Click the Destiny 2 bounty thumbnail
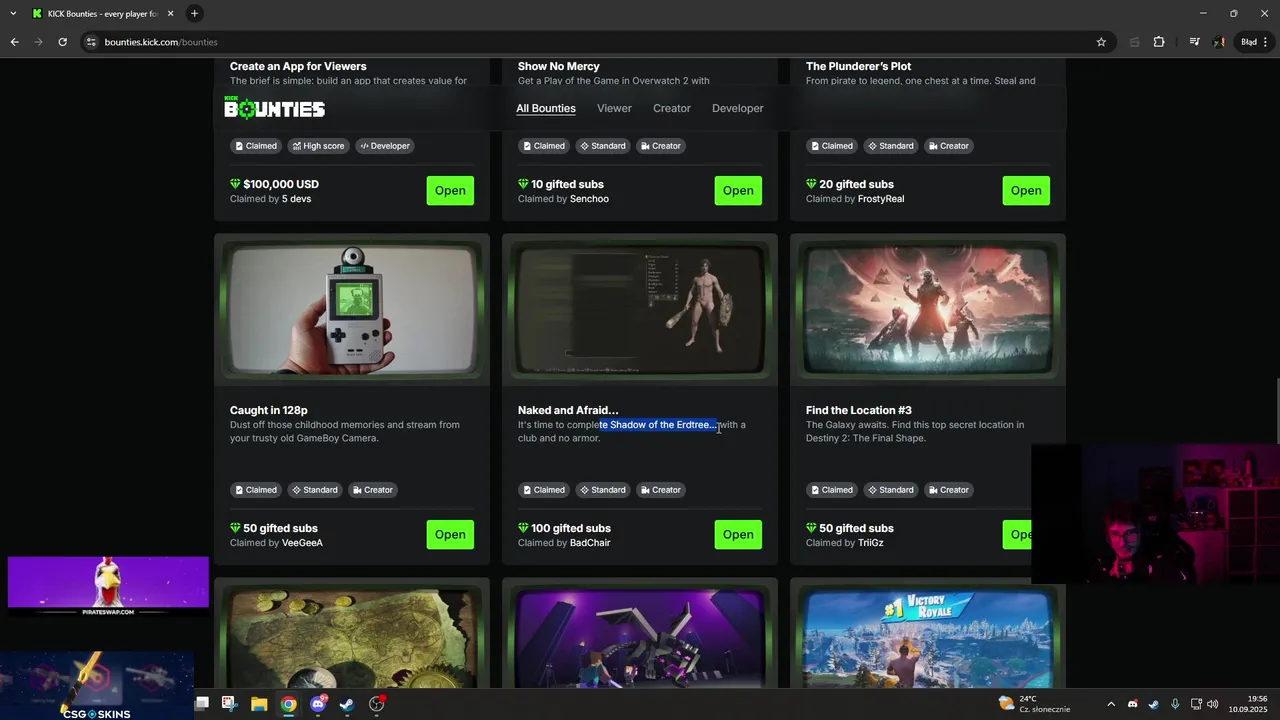 [x=928, y=309]
